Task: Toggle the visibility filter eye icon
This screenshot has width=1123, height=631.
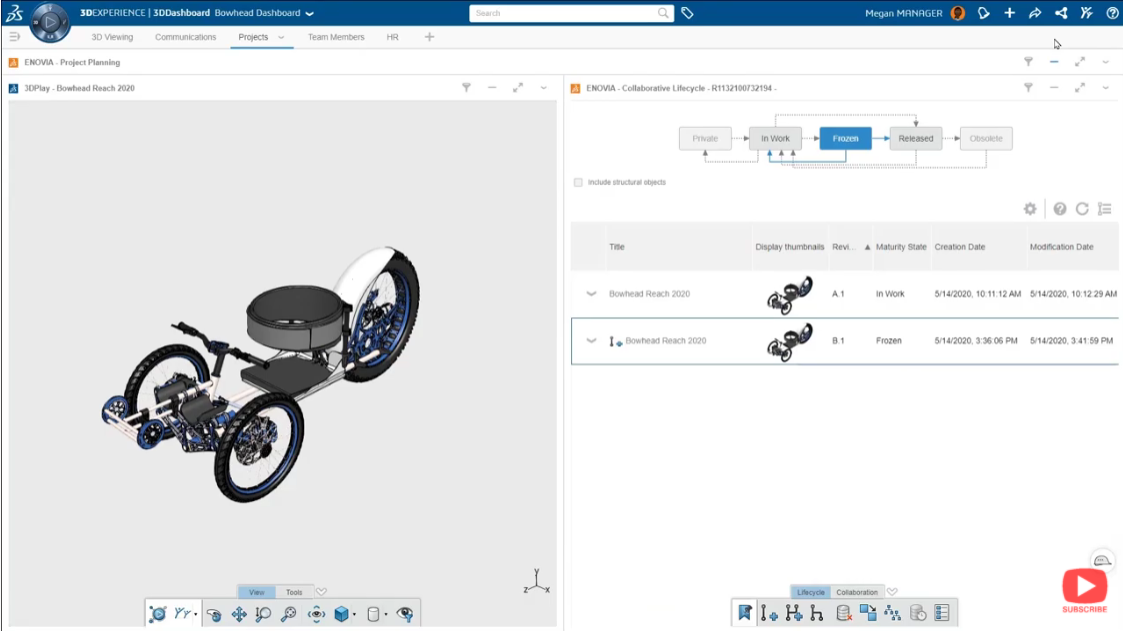Action: 405,614
